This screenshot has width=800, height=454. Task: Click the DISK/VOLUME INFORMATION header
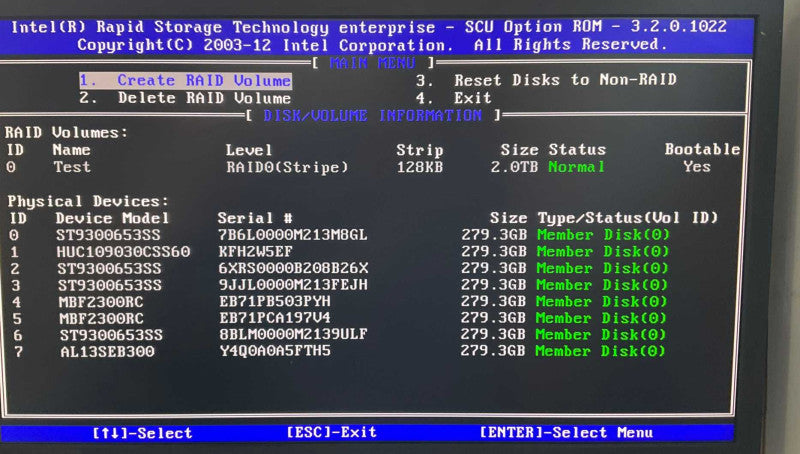coord(372,115)
